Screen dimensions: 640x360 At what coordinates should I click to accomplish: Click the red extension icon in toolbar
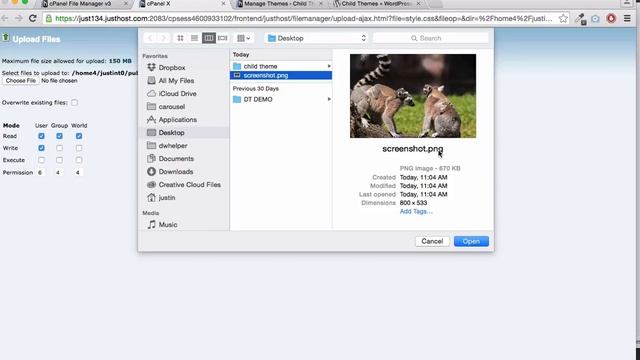pyautogui.click(x=611, y=18)
